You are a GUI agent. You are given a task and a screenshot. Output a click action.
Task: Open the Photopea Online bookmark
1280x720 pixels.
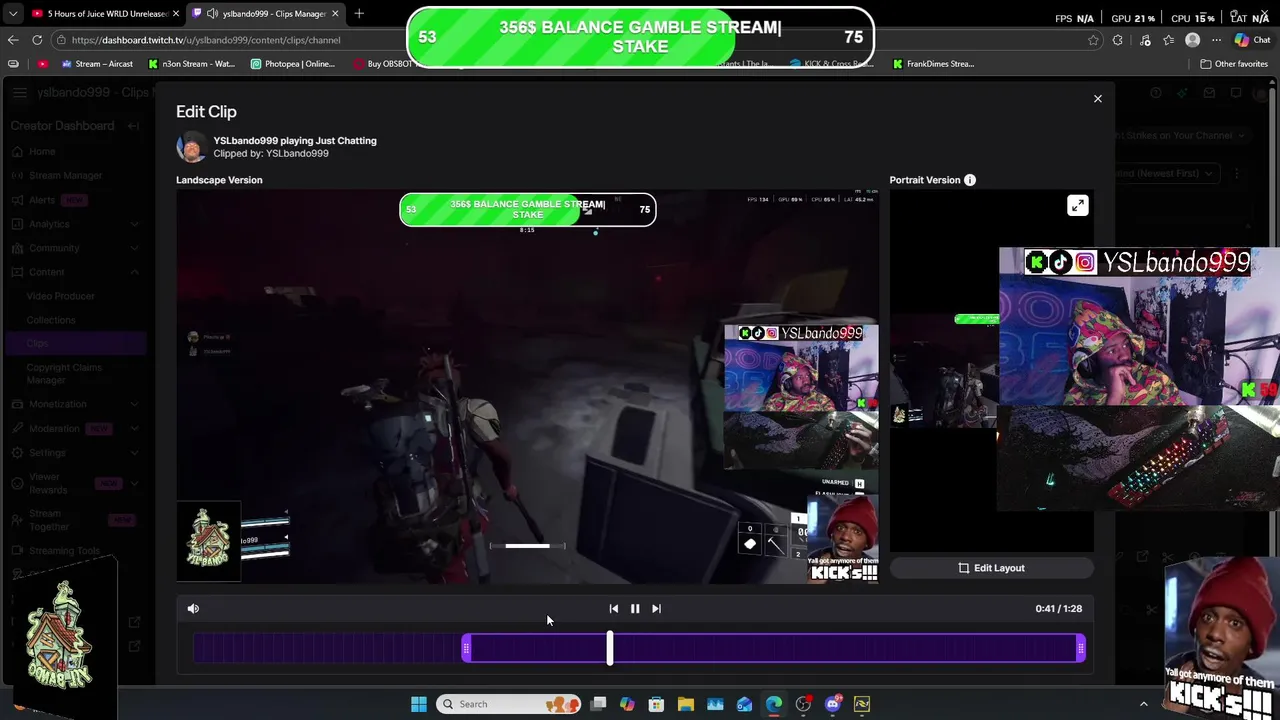[x=293, y=64]
